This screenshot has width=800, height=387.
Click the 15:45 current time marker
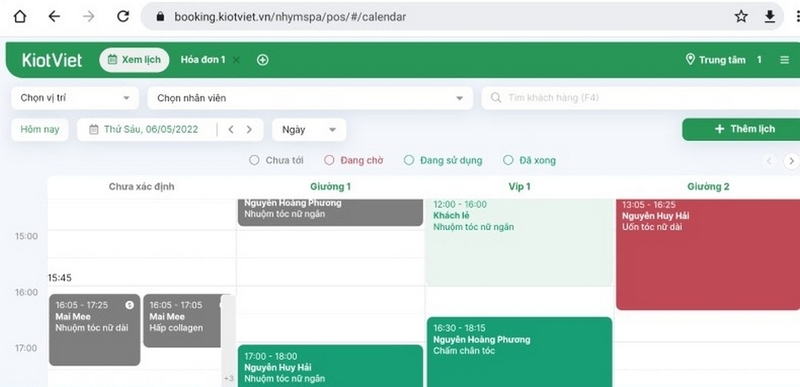click(x=60, y=278)
